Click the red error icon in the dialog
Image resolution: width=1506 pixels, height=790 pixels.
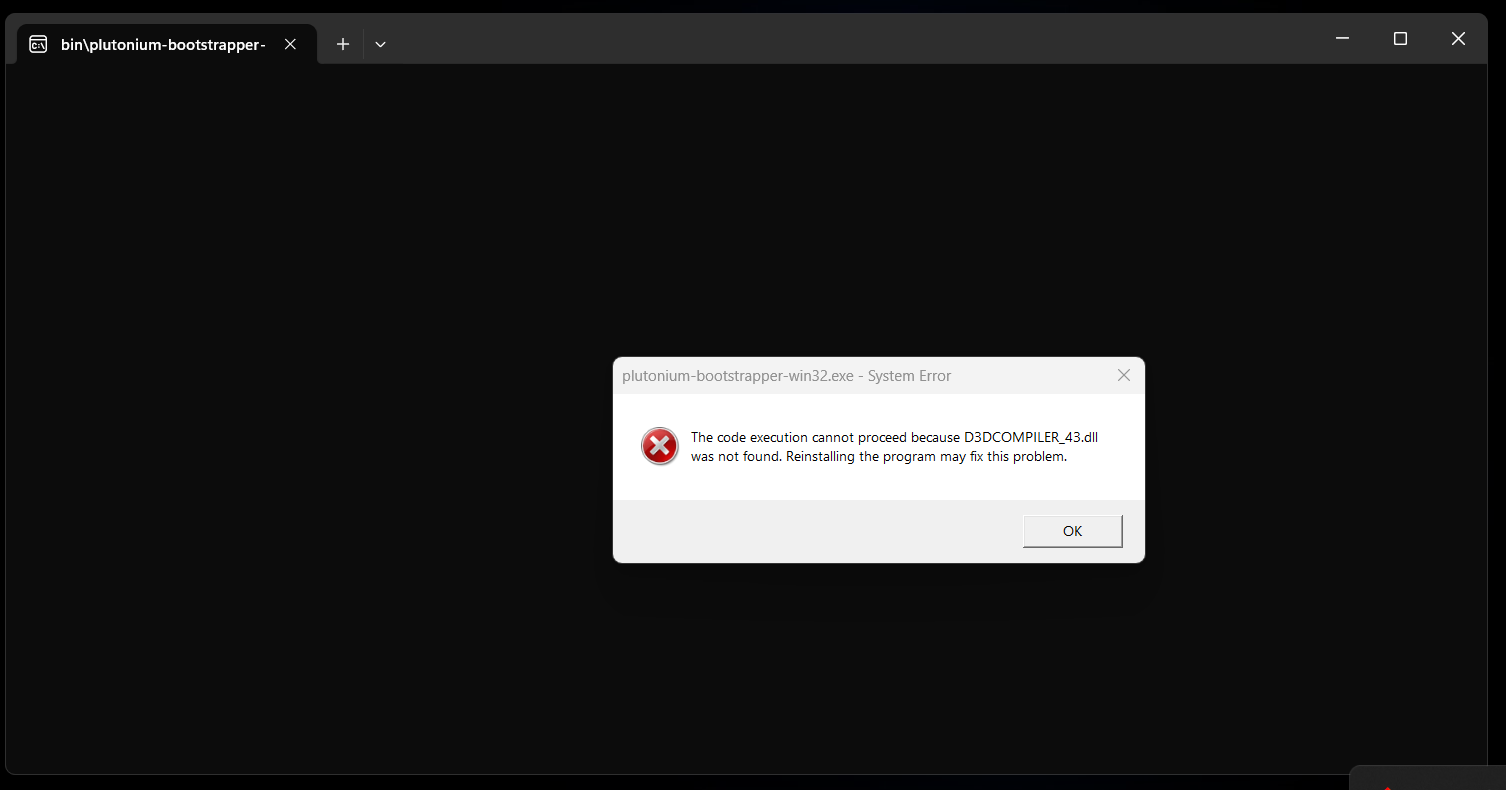pos(660,446)
